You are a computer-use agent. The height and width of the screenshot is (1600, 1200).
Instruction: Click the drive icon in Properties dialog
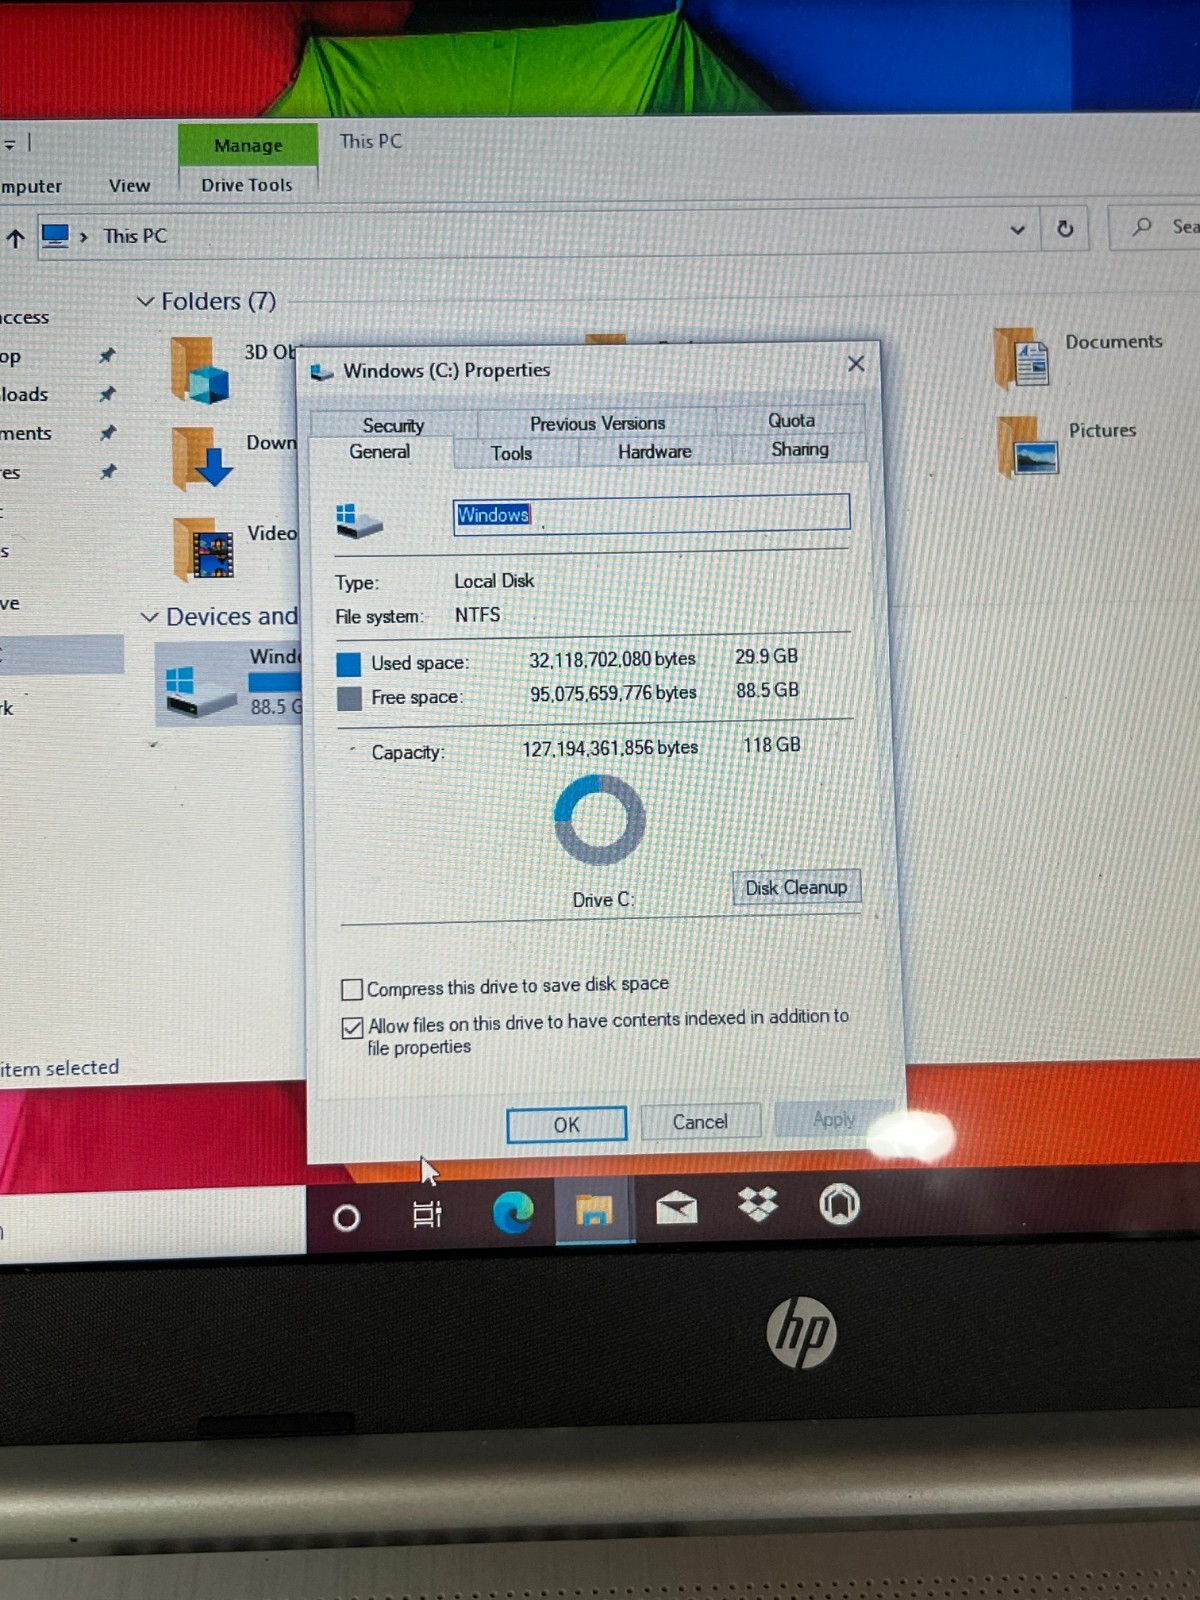click(359, 521)
